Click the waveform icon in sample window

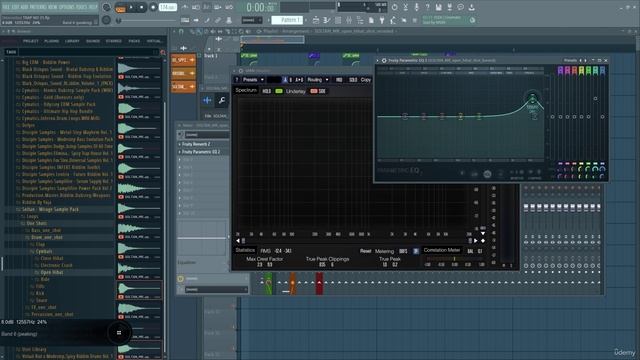point(207,100)
